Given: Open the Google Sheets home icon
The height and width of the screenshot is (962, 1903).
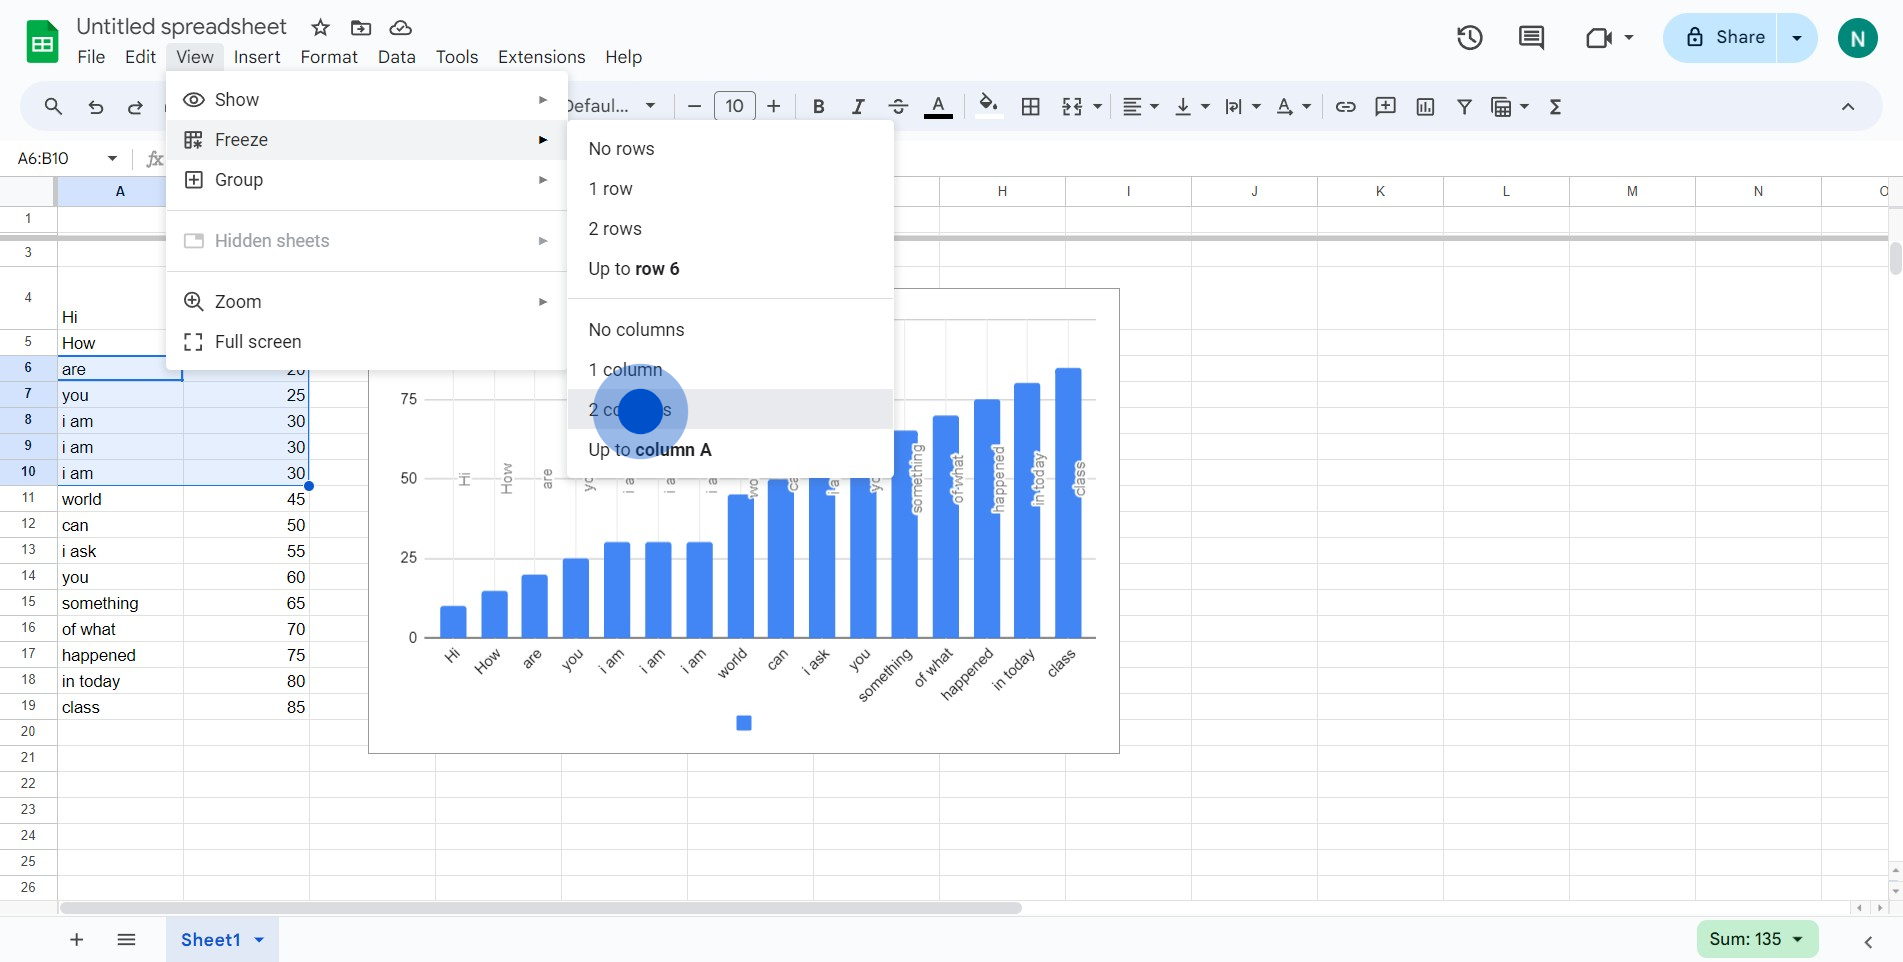Looking at the screenshot, I should pyautogui.click(x=42, y=42).
